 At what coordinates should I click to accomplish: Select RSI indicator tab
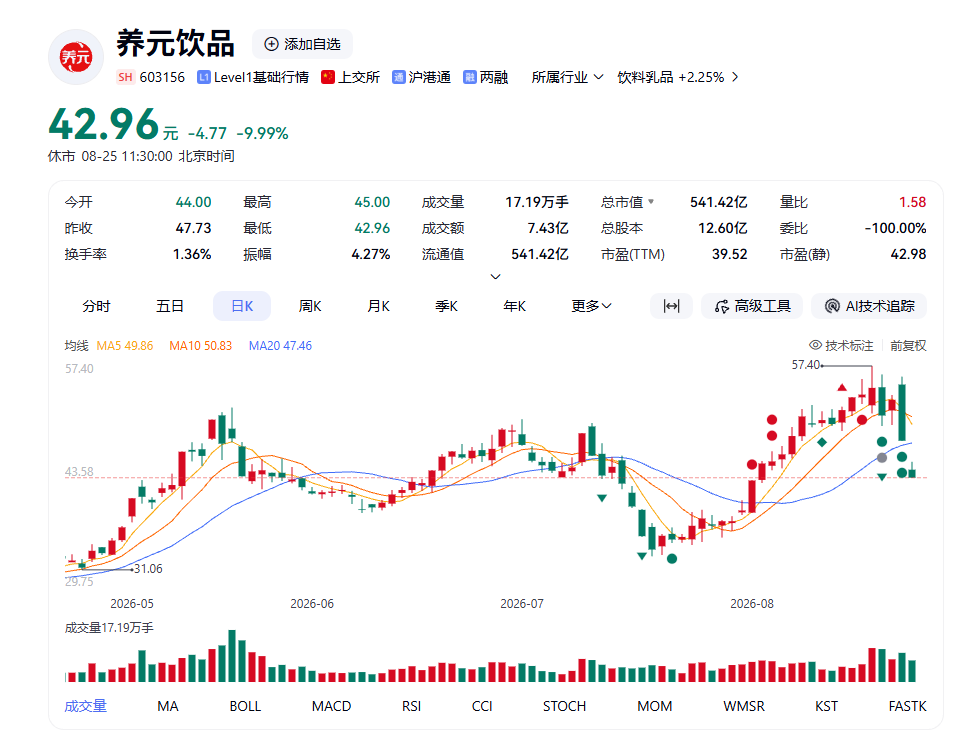tap(411, 706)
